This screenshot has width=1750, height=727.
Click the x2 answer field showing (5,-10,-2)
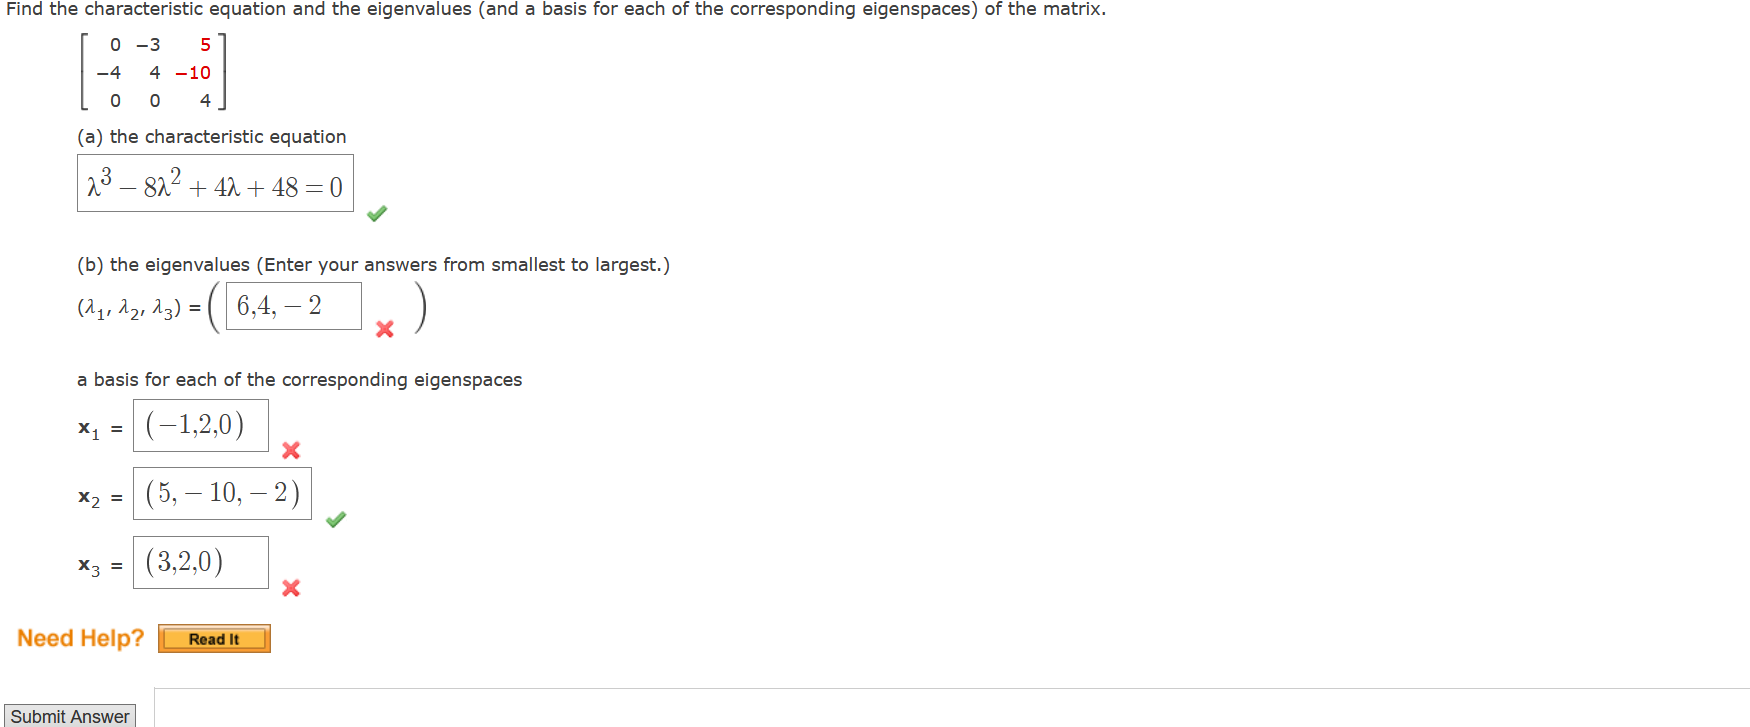coord(222,492)
